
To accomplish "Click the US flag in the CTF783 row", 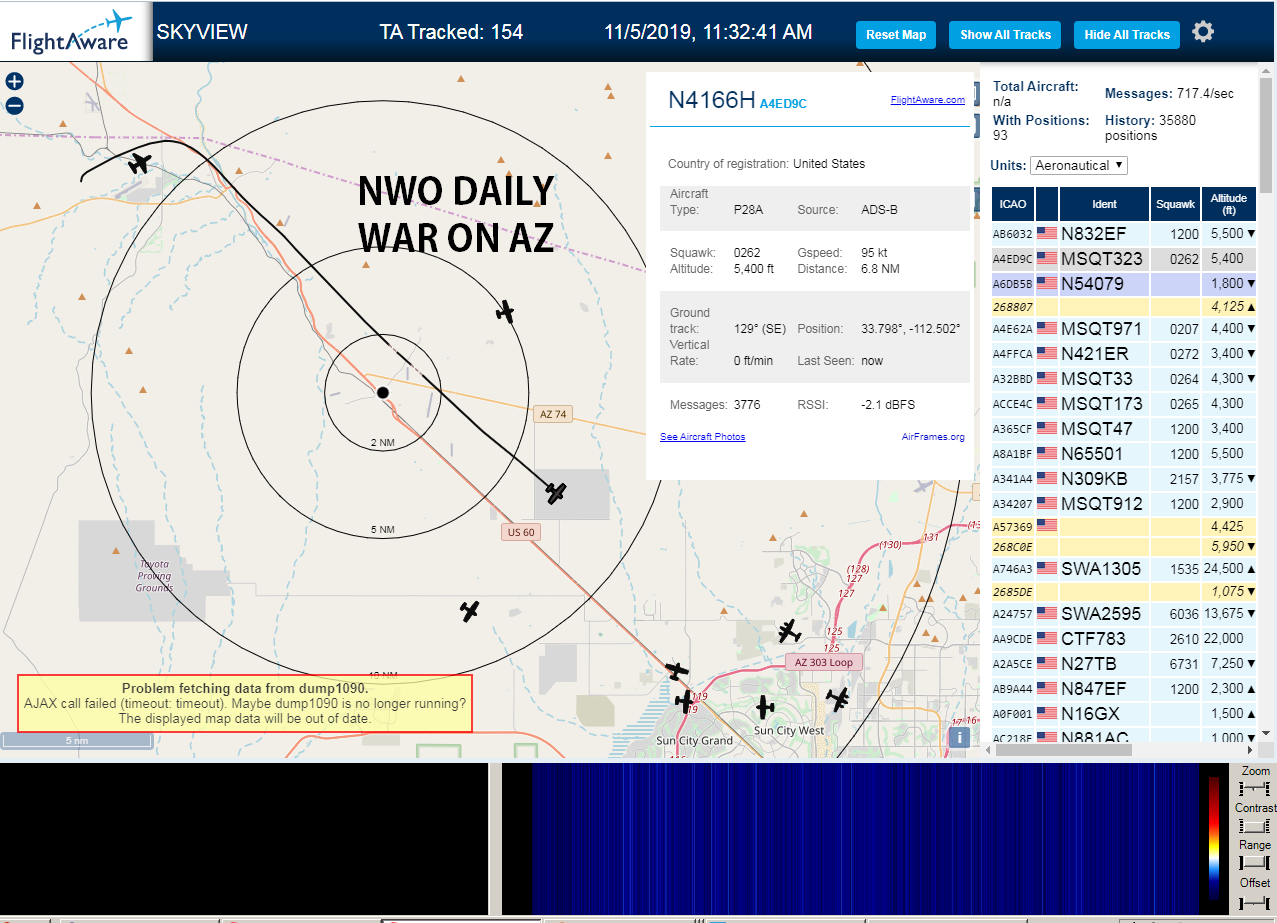I will pos(1047,638).
